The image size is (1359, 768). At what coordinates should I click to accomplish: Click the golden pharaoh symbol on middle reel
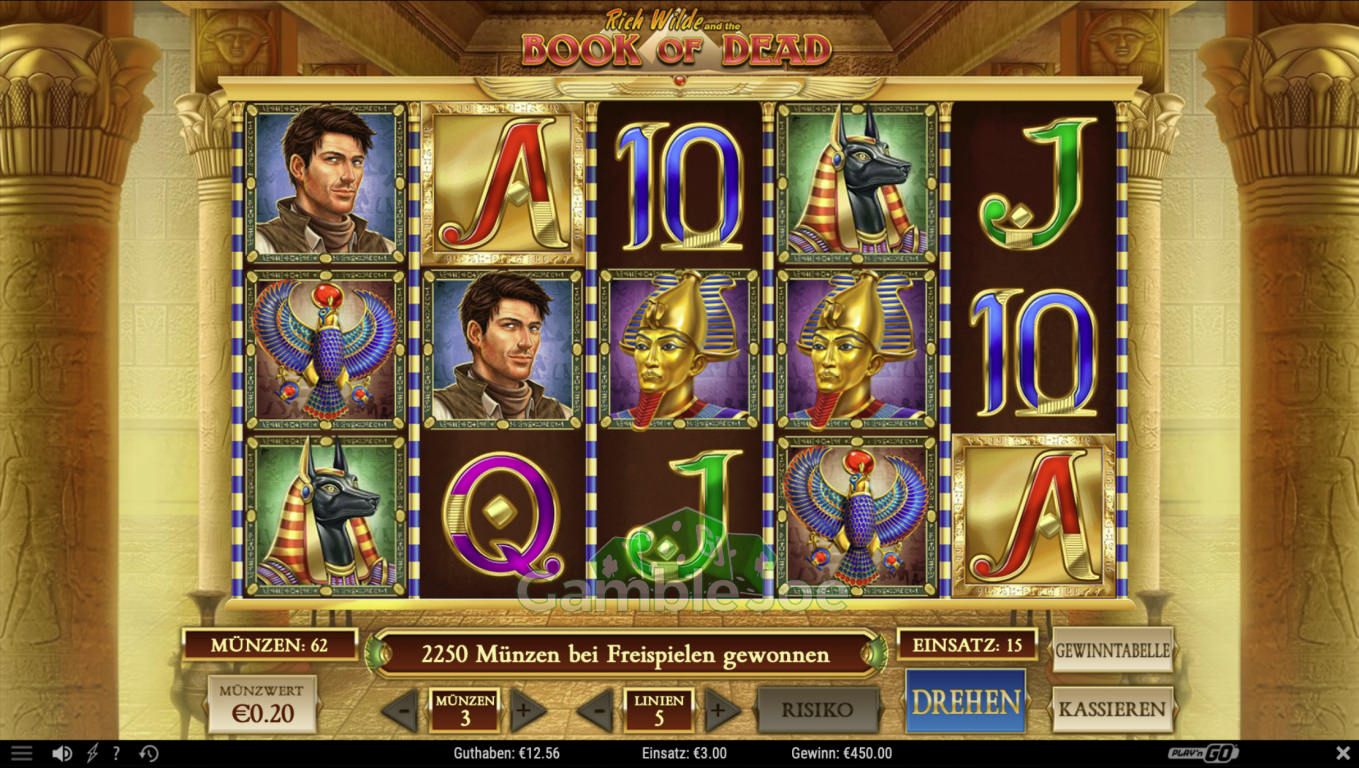[680, 349]
